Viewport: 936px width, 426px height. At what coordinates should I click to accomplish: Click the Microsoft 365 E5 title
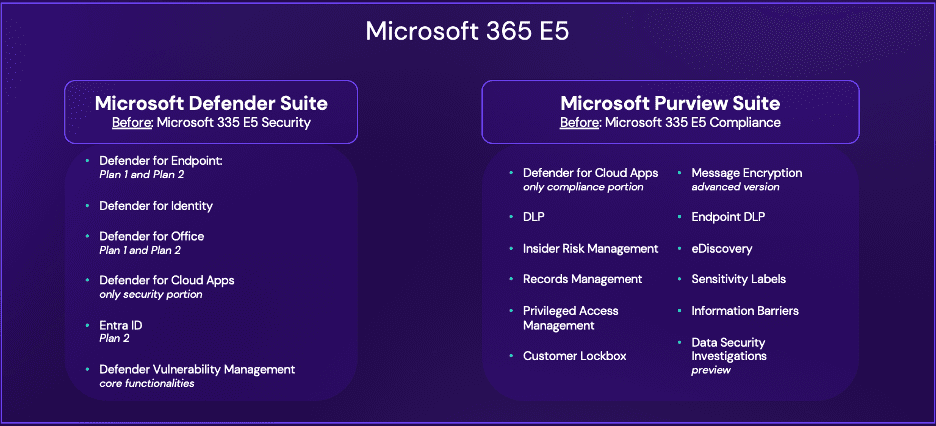point(467,31)
